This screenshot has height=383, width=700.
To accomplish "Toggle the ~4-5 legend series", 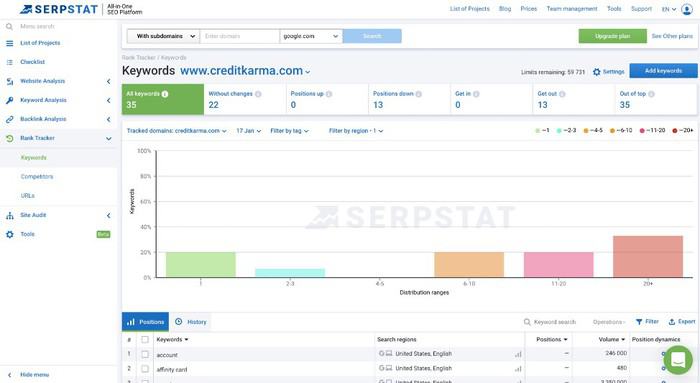I will coord(593,130).
